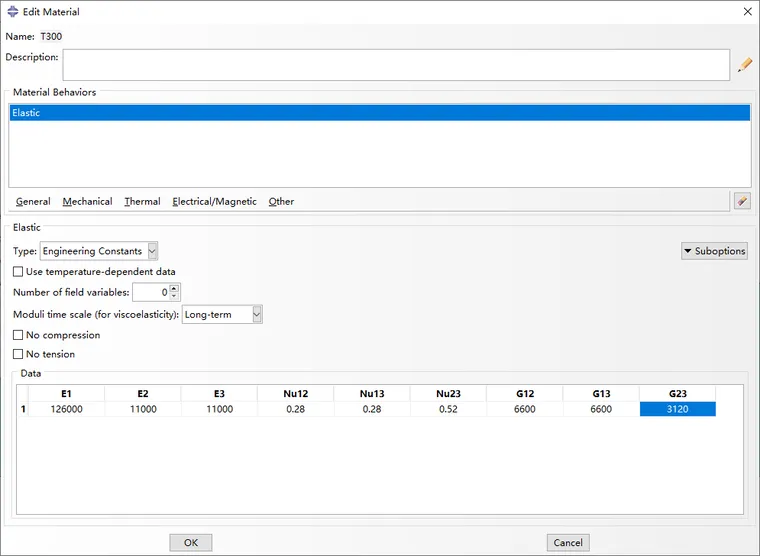Select the E1 cell with value 126000

point(66,409)
